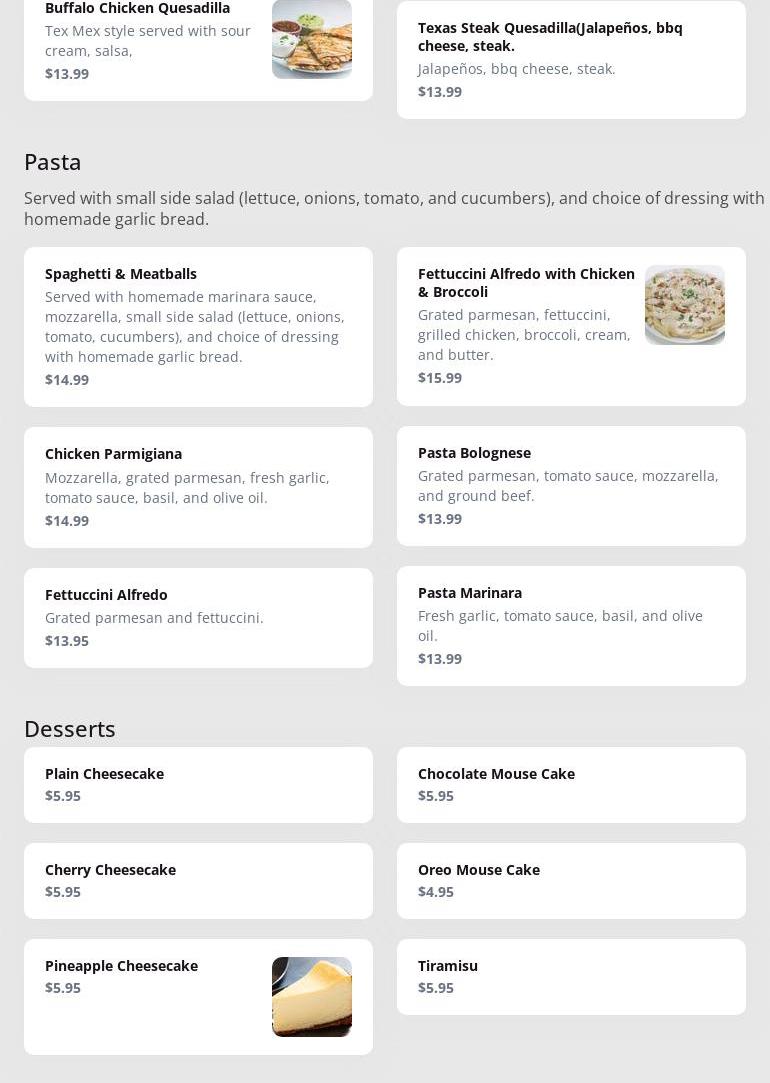Click the Pineapple Cheesecake title
This screenshot has width=770, height=1083.
click(x=121, y=966)
